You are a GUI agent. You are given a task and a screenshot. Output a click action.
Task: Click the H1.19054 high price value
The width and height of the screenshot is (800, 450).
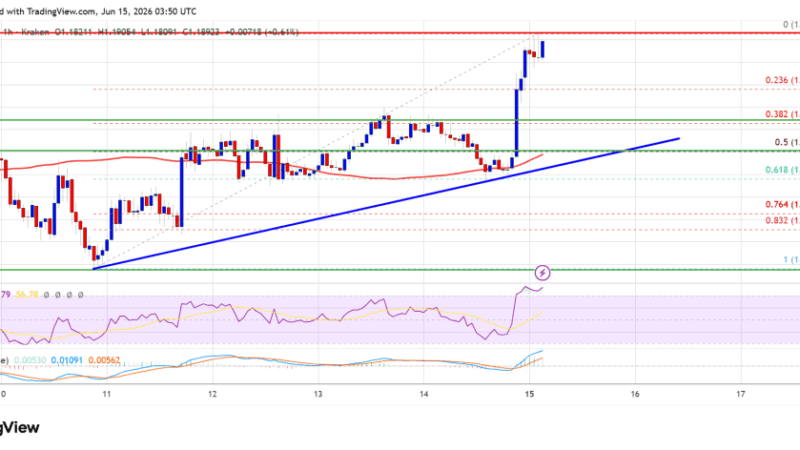117,32
